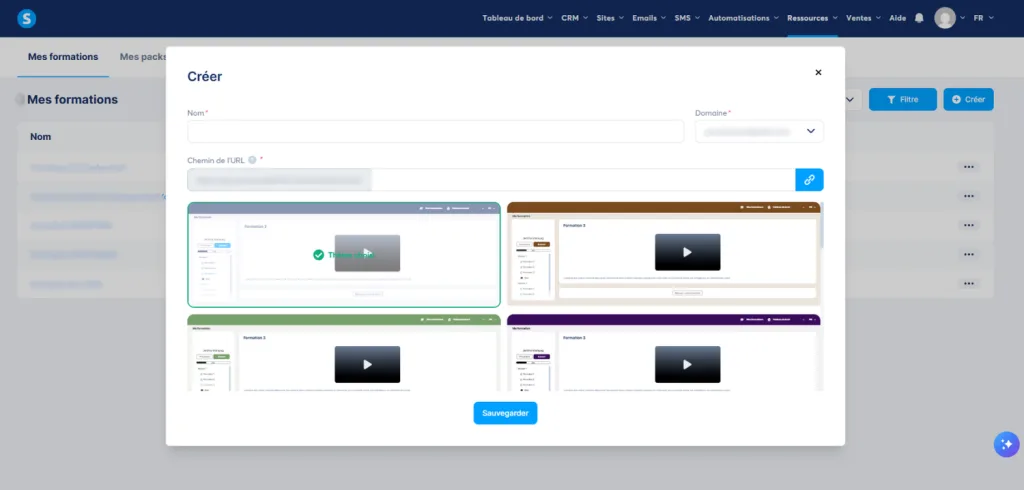Open the notifications bell
Screen dimensions: 1024x490
coord(919,18)
